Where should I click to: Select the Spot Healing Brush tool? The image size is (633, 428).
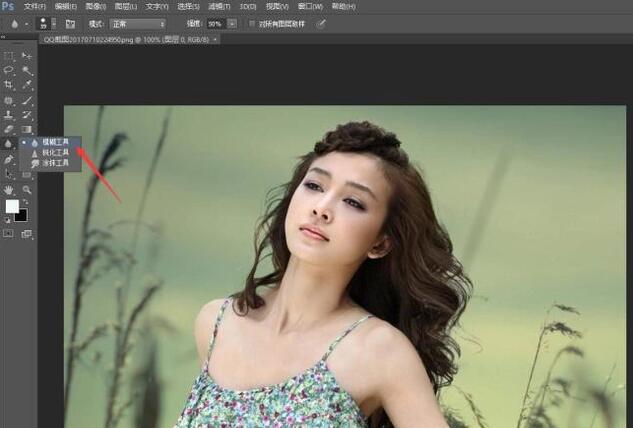pyautogui.click(x=8, y=101)
